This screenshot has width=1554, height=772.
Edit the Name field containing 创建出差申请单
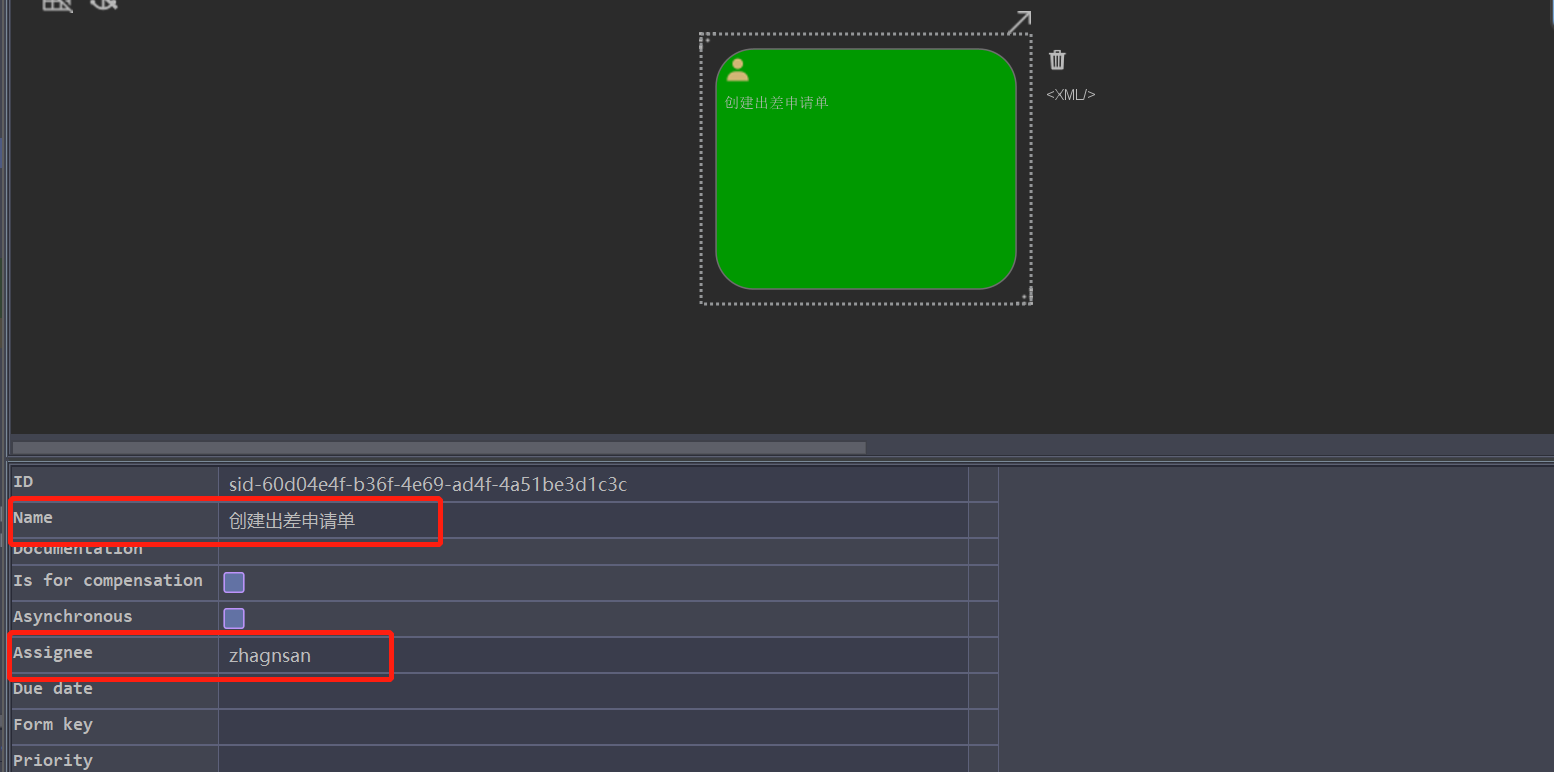coord(593,520)
